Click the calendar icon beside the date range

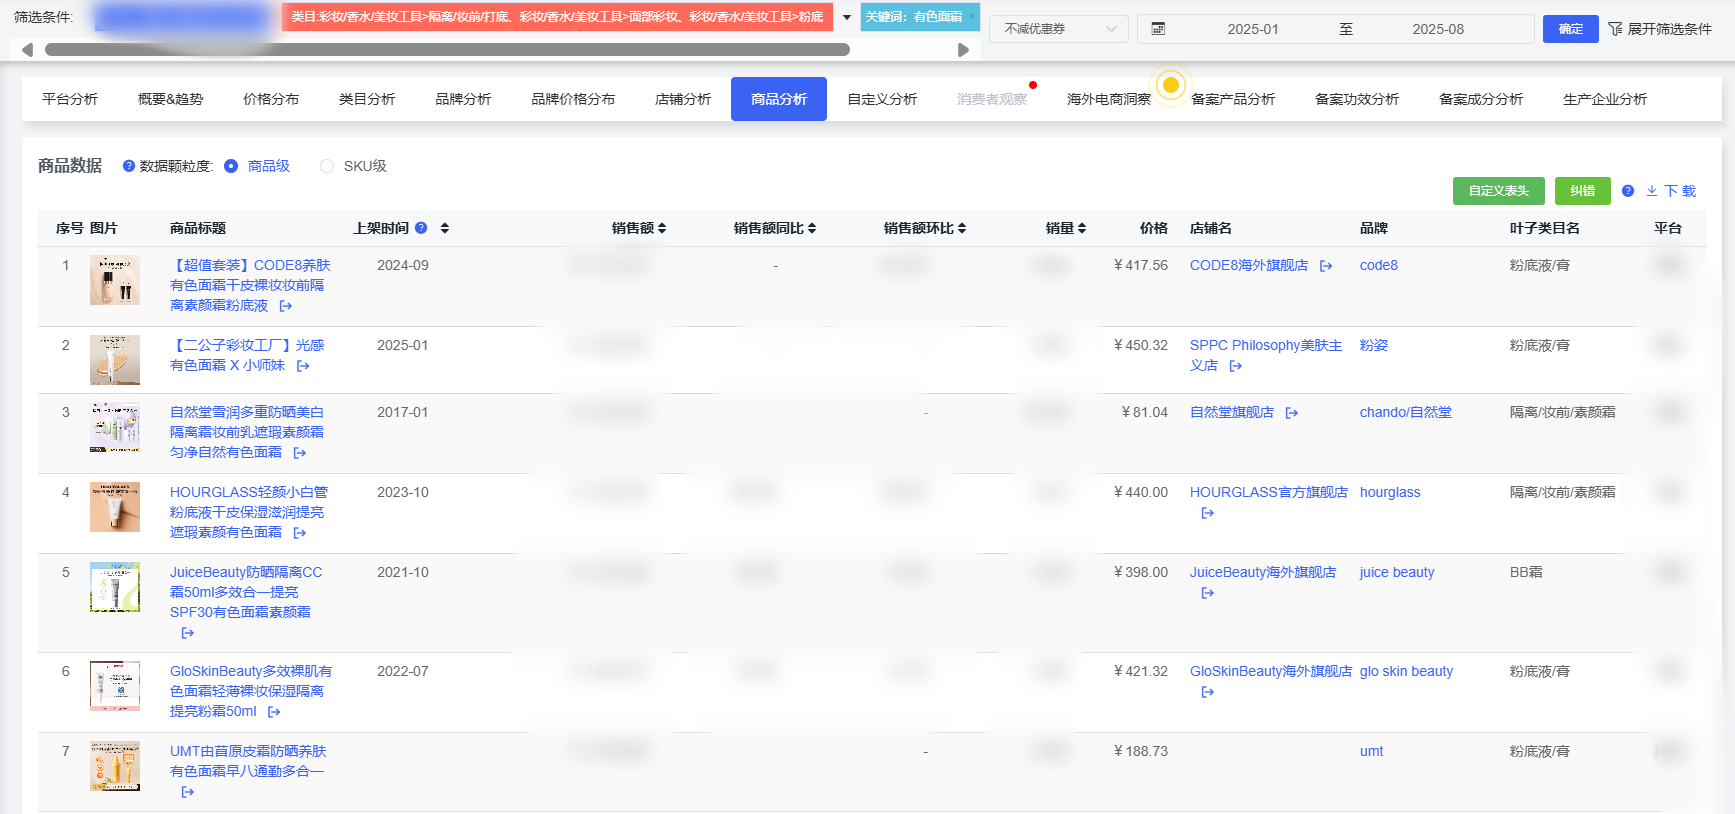[1158, 29]
